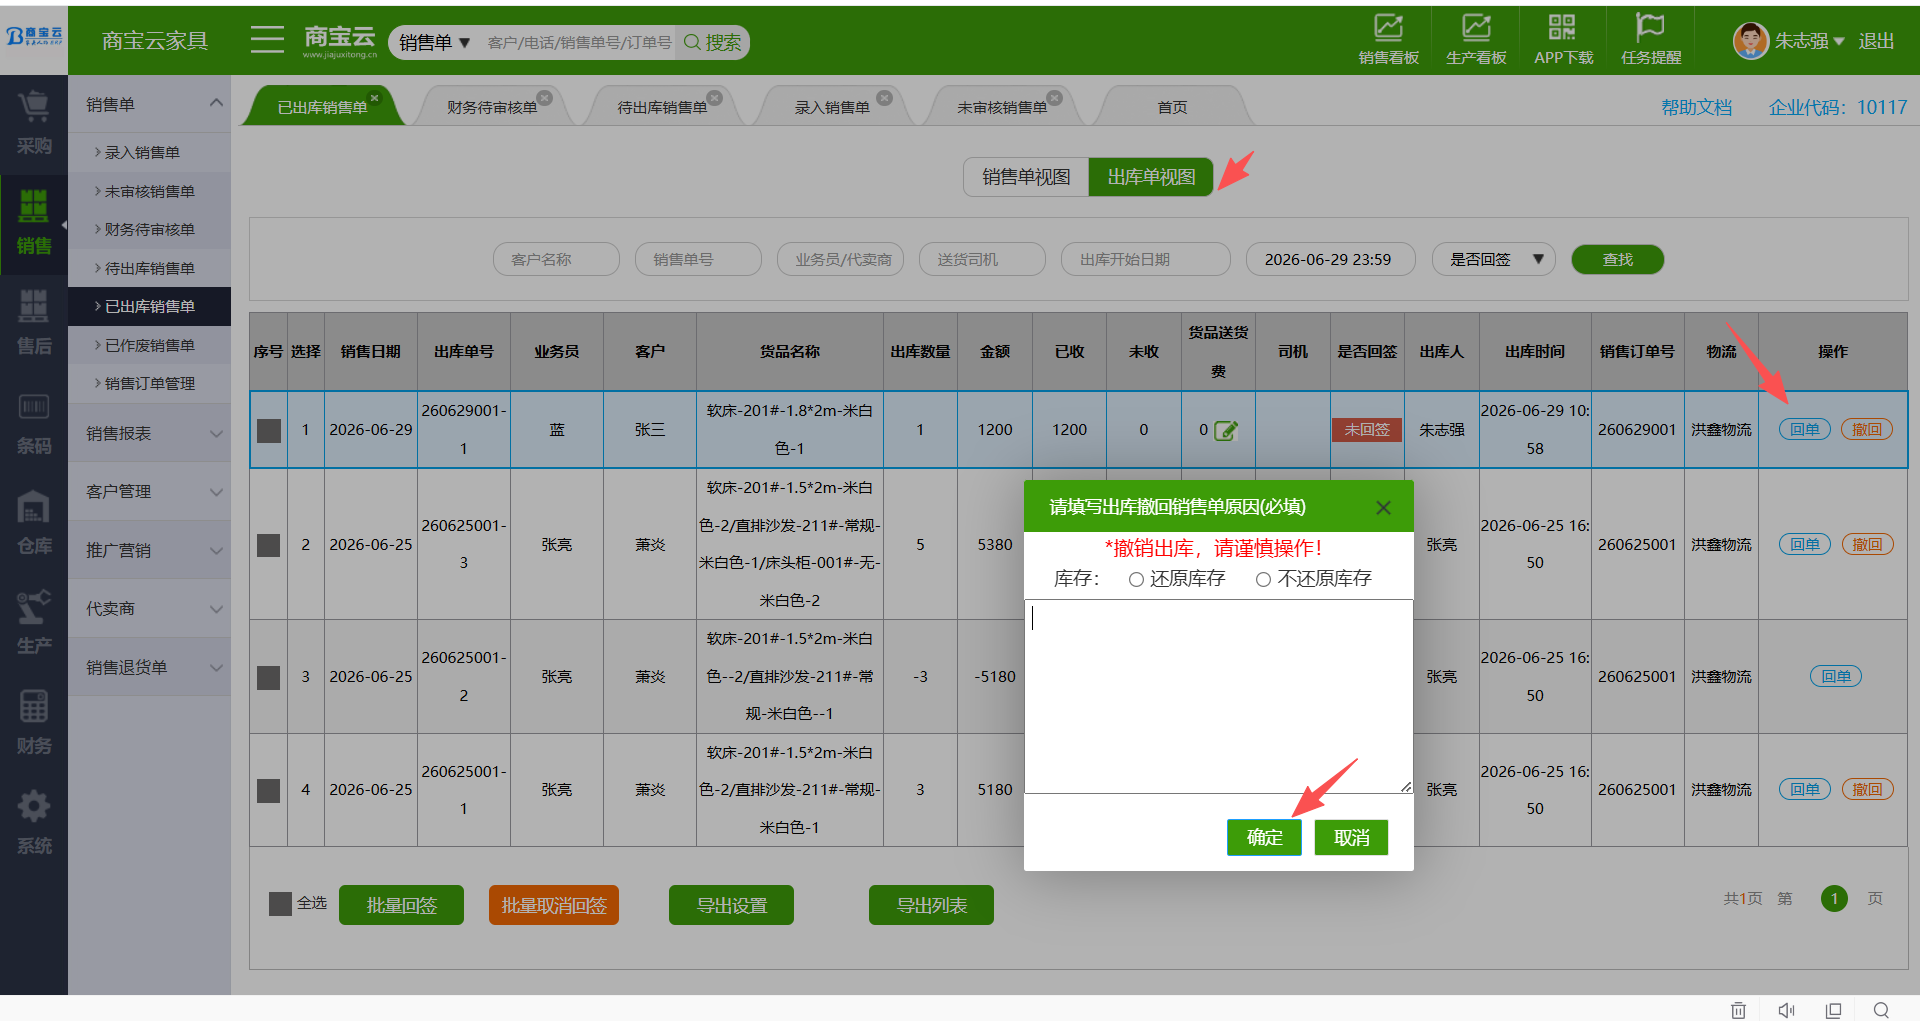Screen dimensions: 1920x1021
Task: Close the 已出库销售单 tab
Action: coord(375,98)
